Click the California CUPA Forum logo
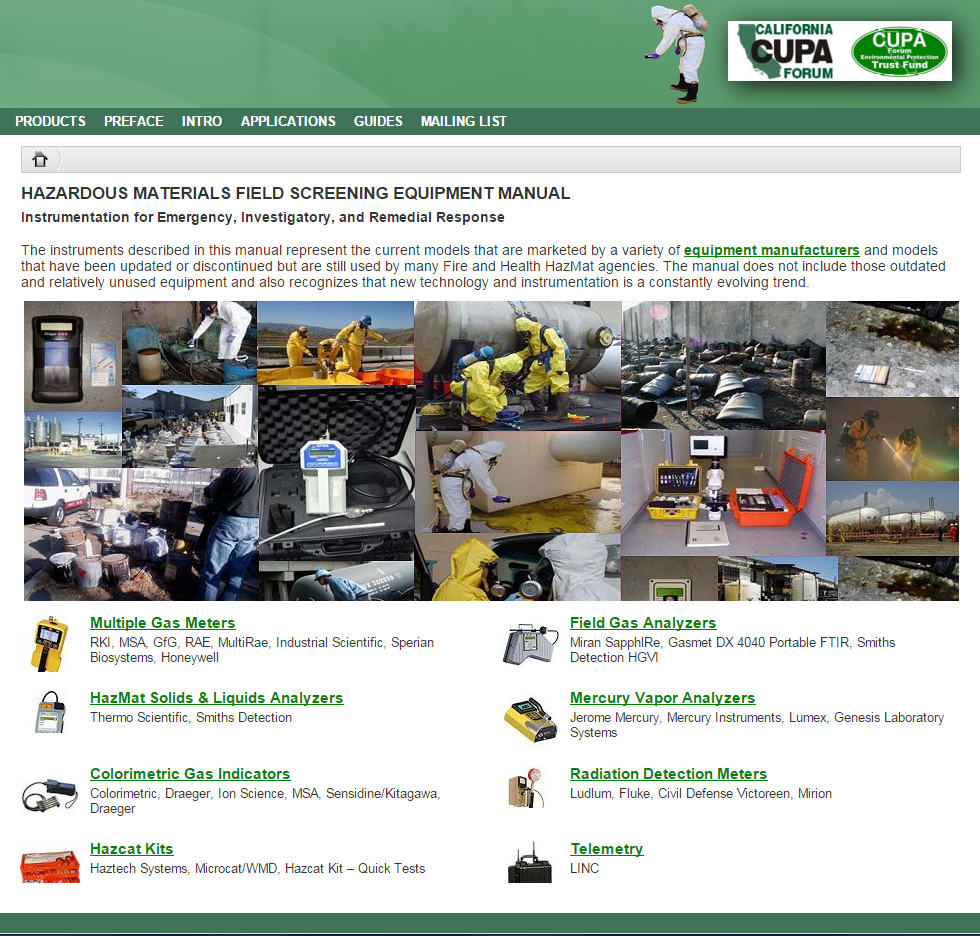Image resolution: width=980 pixels, height=936 pixels. [x=786, y=51]
